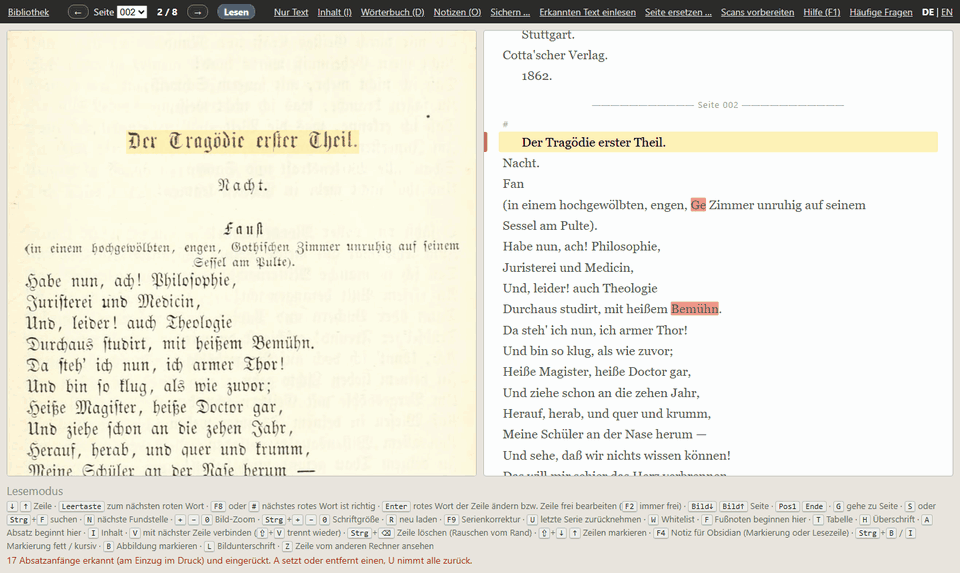Open Häufige Fragen link
This screenshot has width=960, height=573.
(880, 12)
